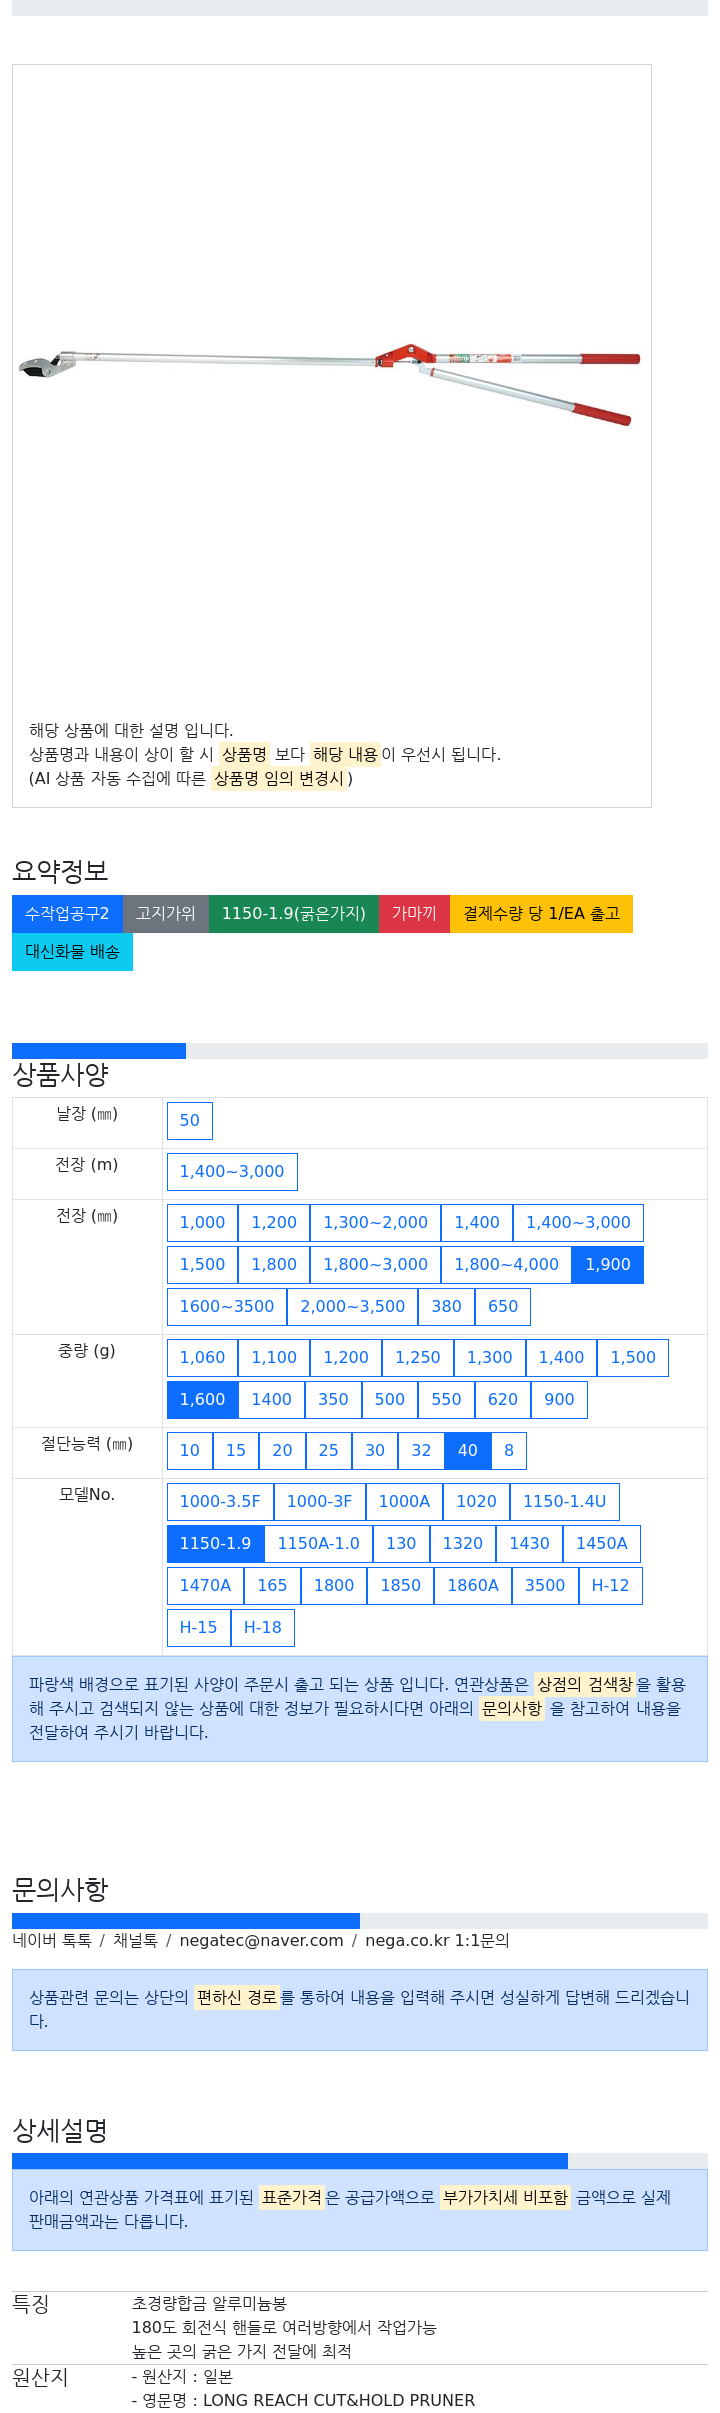Click the red 가마끼 brand tag
Image resolution: width=720 pixels, height=2413 pixels.
[414, 914]
